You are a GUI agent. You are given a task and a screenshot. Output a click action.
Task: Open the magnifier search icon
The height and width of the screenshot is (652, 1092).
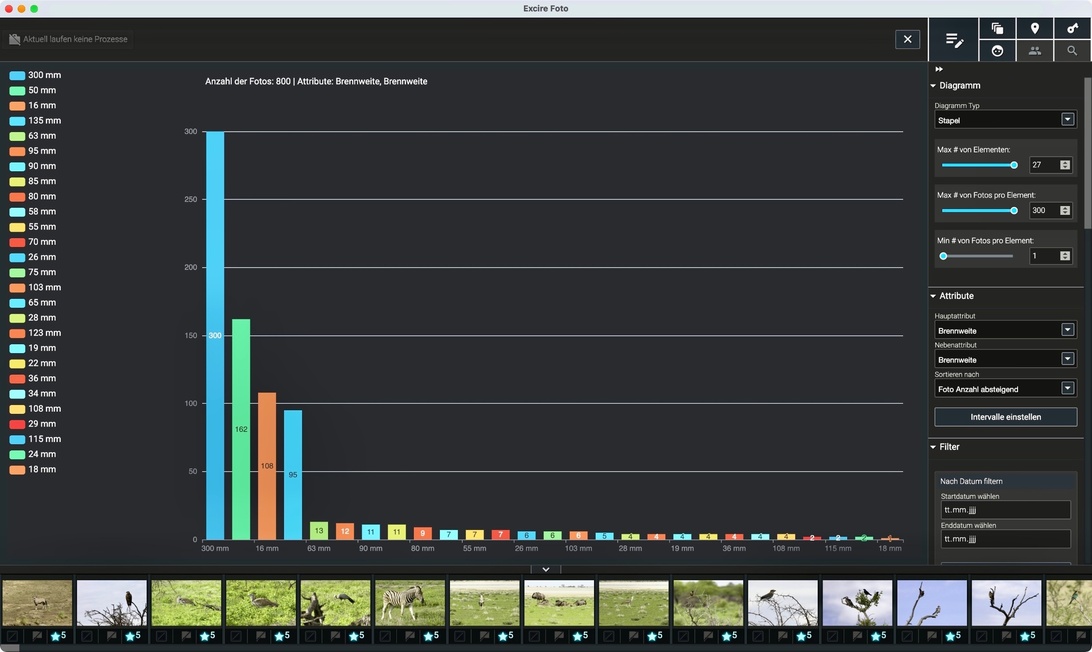tap(1072, 51)
